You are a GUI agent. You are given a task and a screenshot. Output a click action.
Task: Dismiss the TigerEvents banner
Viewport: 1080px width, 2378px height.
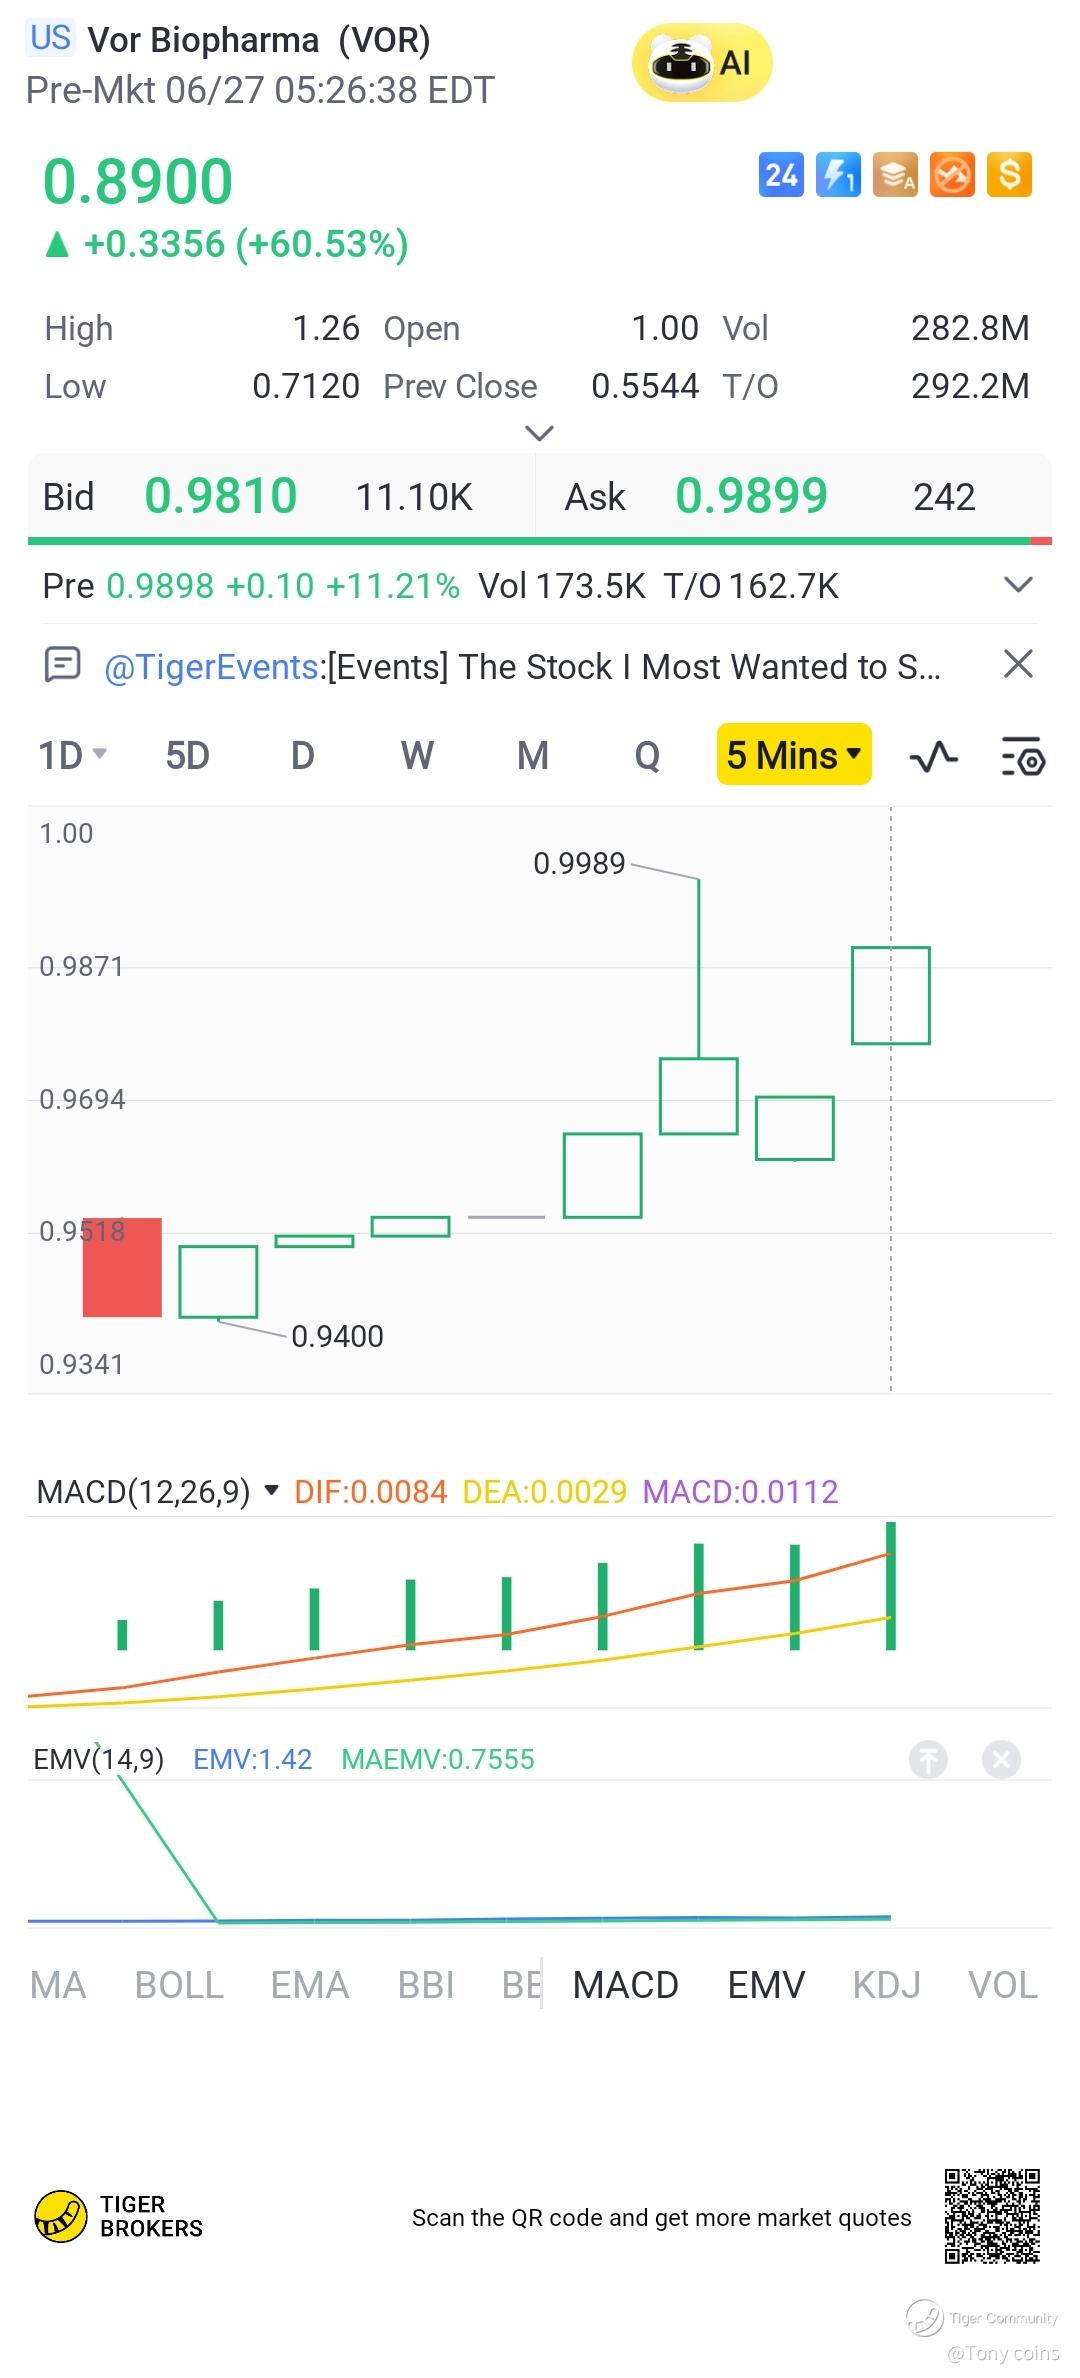1018,664
